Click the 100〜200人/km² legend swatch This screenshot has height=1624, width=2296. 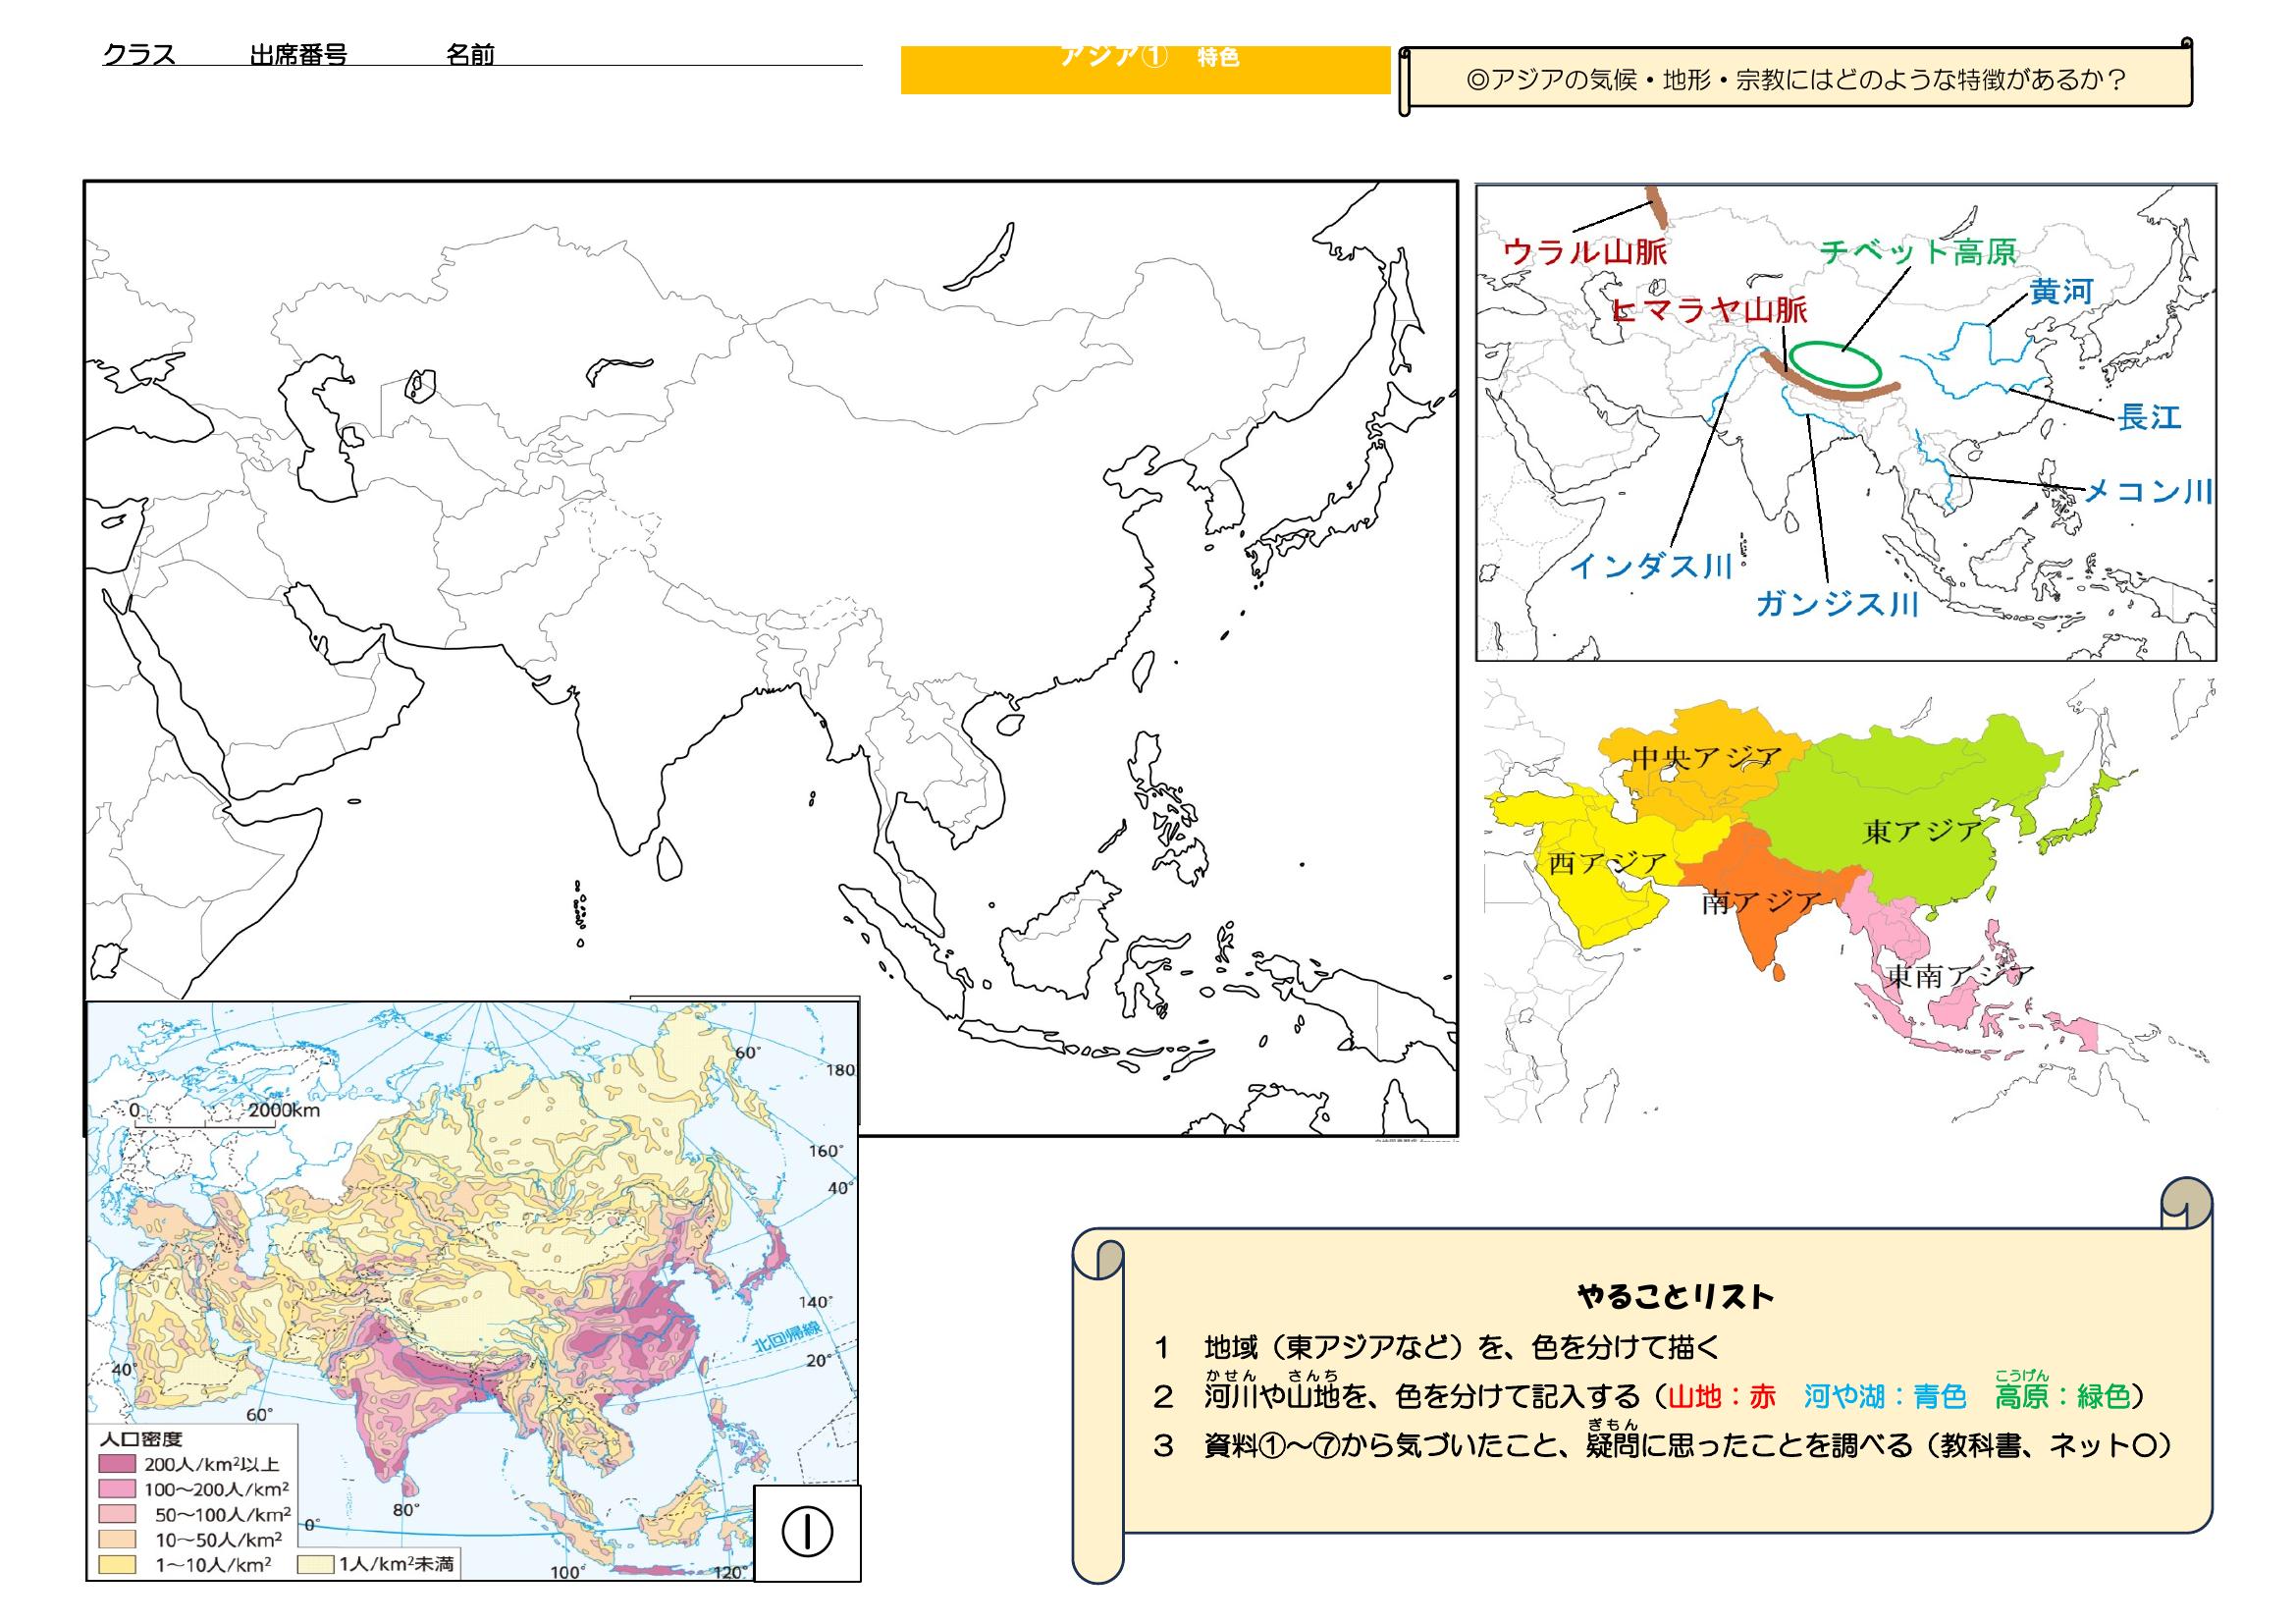[x=118, y=1490]
